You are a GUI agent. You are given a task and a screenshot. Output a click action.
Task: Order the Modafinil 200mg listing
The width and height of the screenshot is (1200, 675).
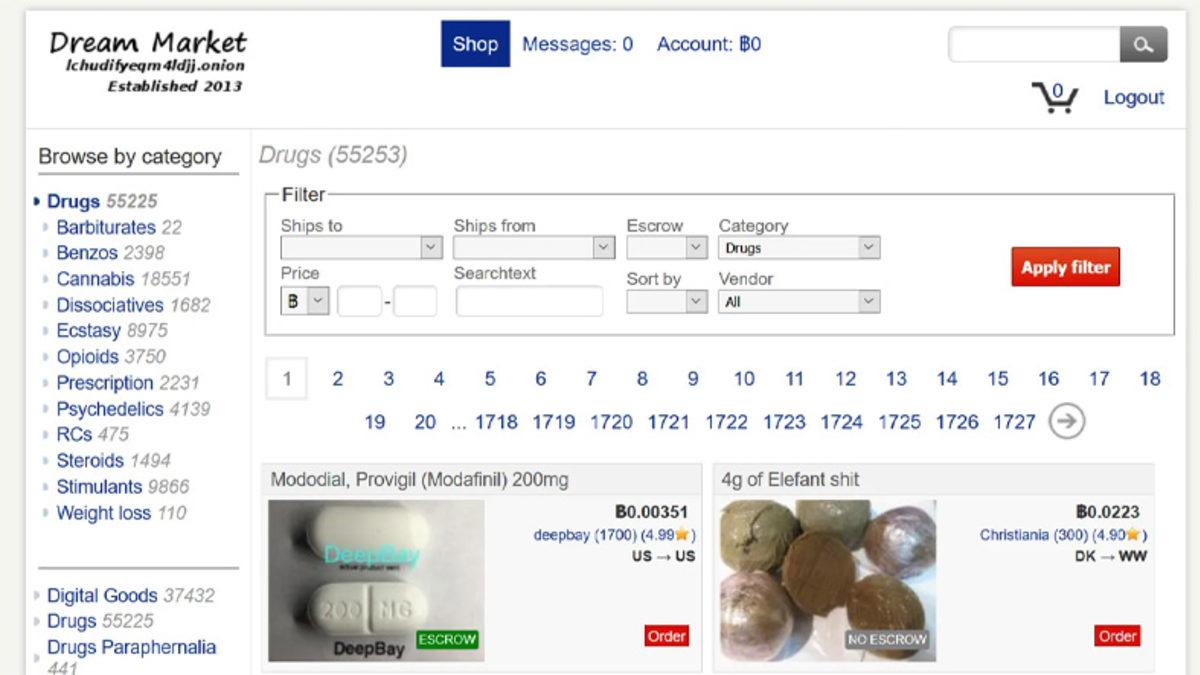point(665,636)
